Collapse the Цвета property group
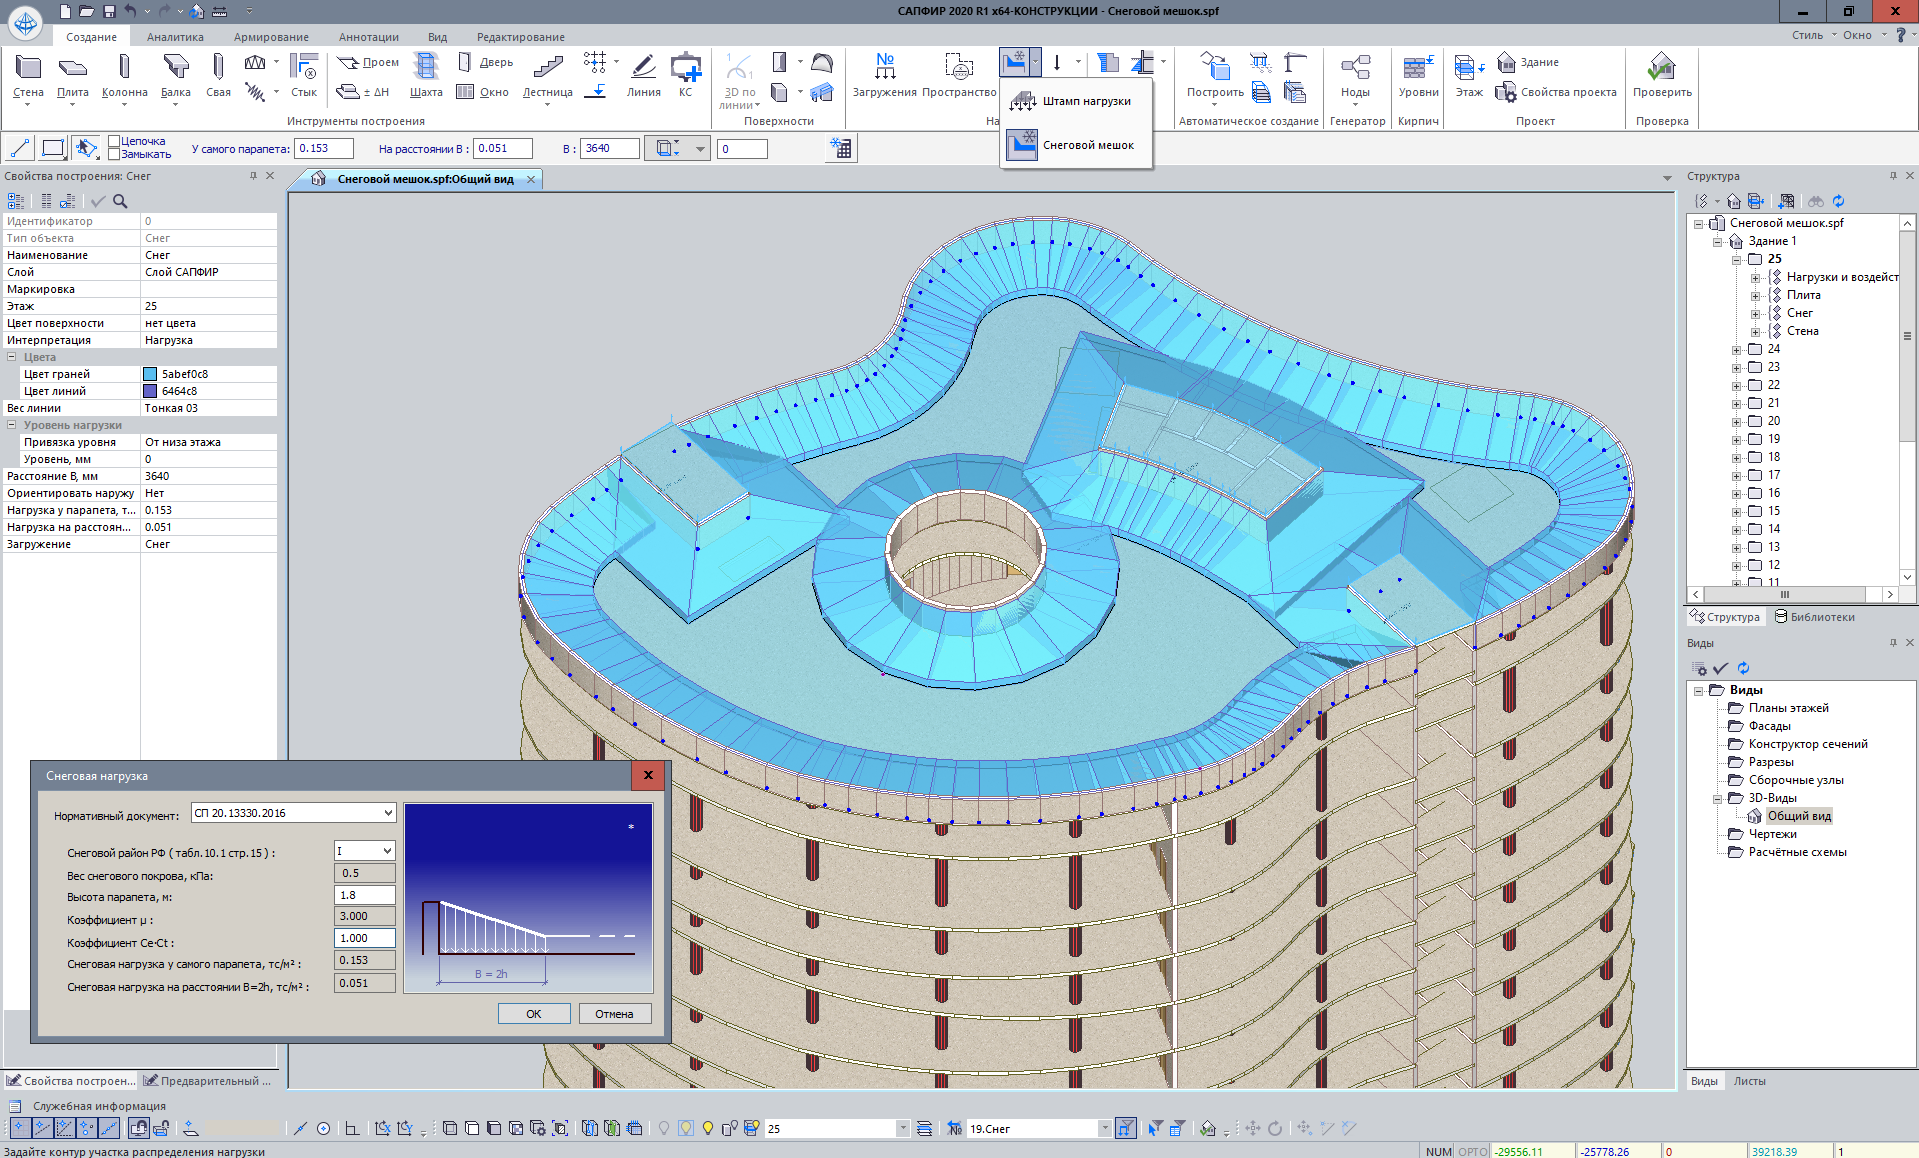1919x1158 pixels. pos(12,357)
